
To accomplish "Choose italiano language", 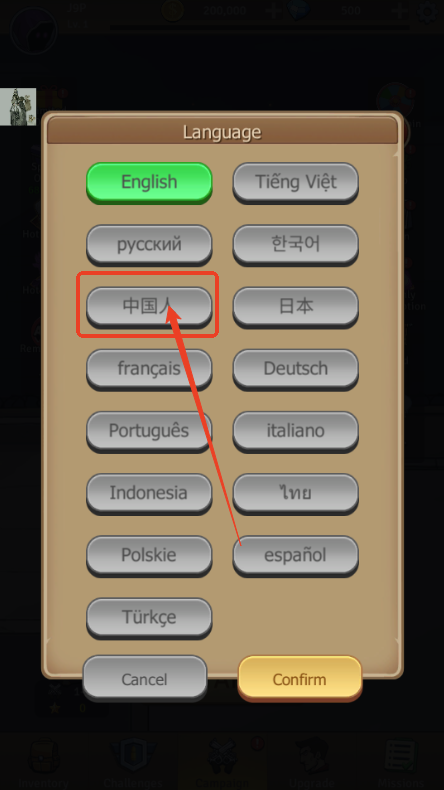I will [x=295, y=431].
